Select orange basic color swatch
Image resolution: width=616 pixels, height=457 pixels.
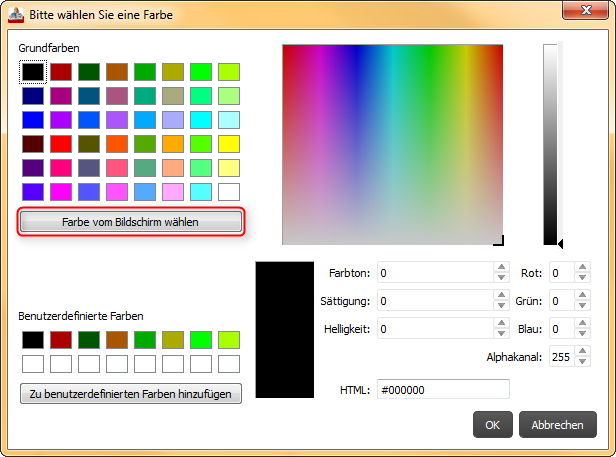[x=173, y=144]
